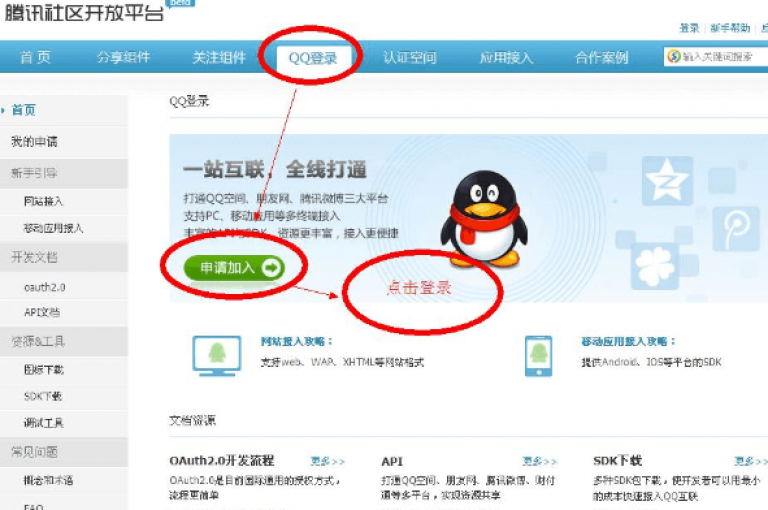This screenshot has width=768, height=510.
Task: Select the QQ登录 navigation tab
Action: [313, 58]
